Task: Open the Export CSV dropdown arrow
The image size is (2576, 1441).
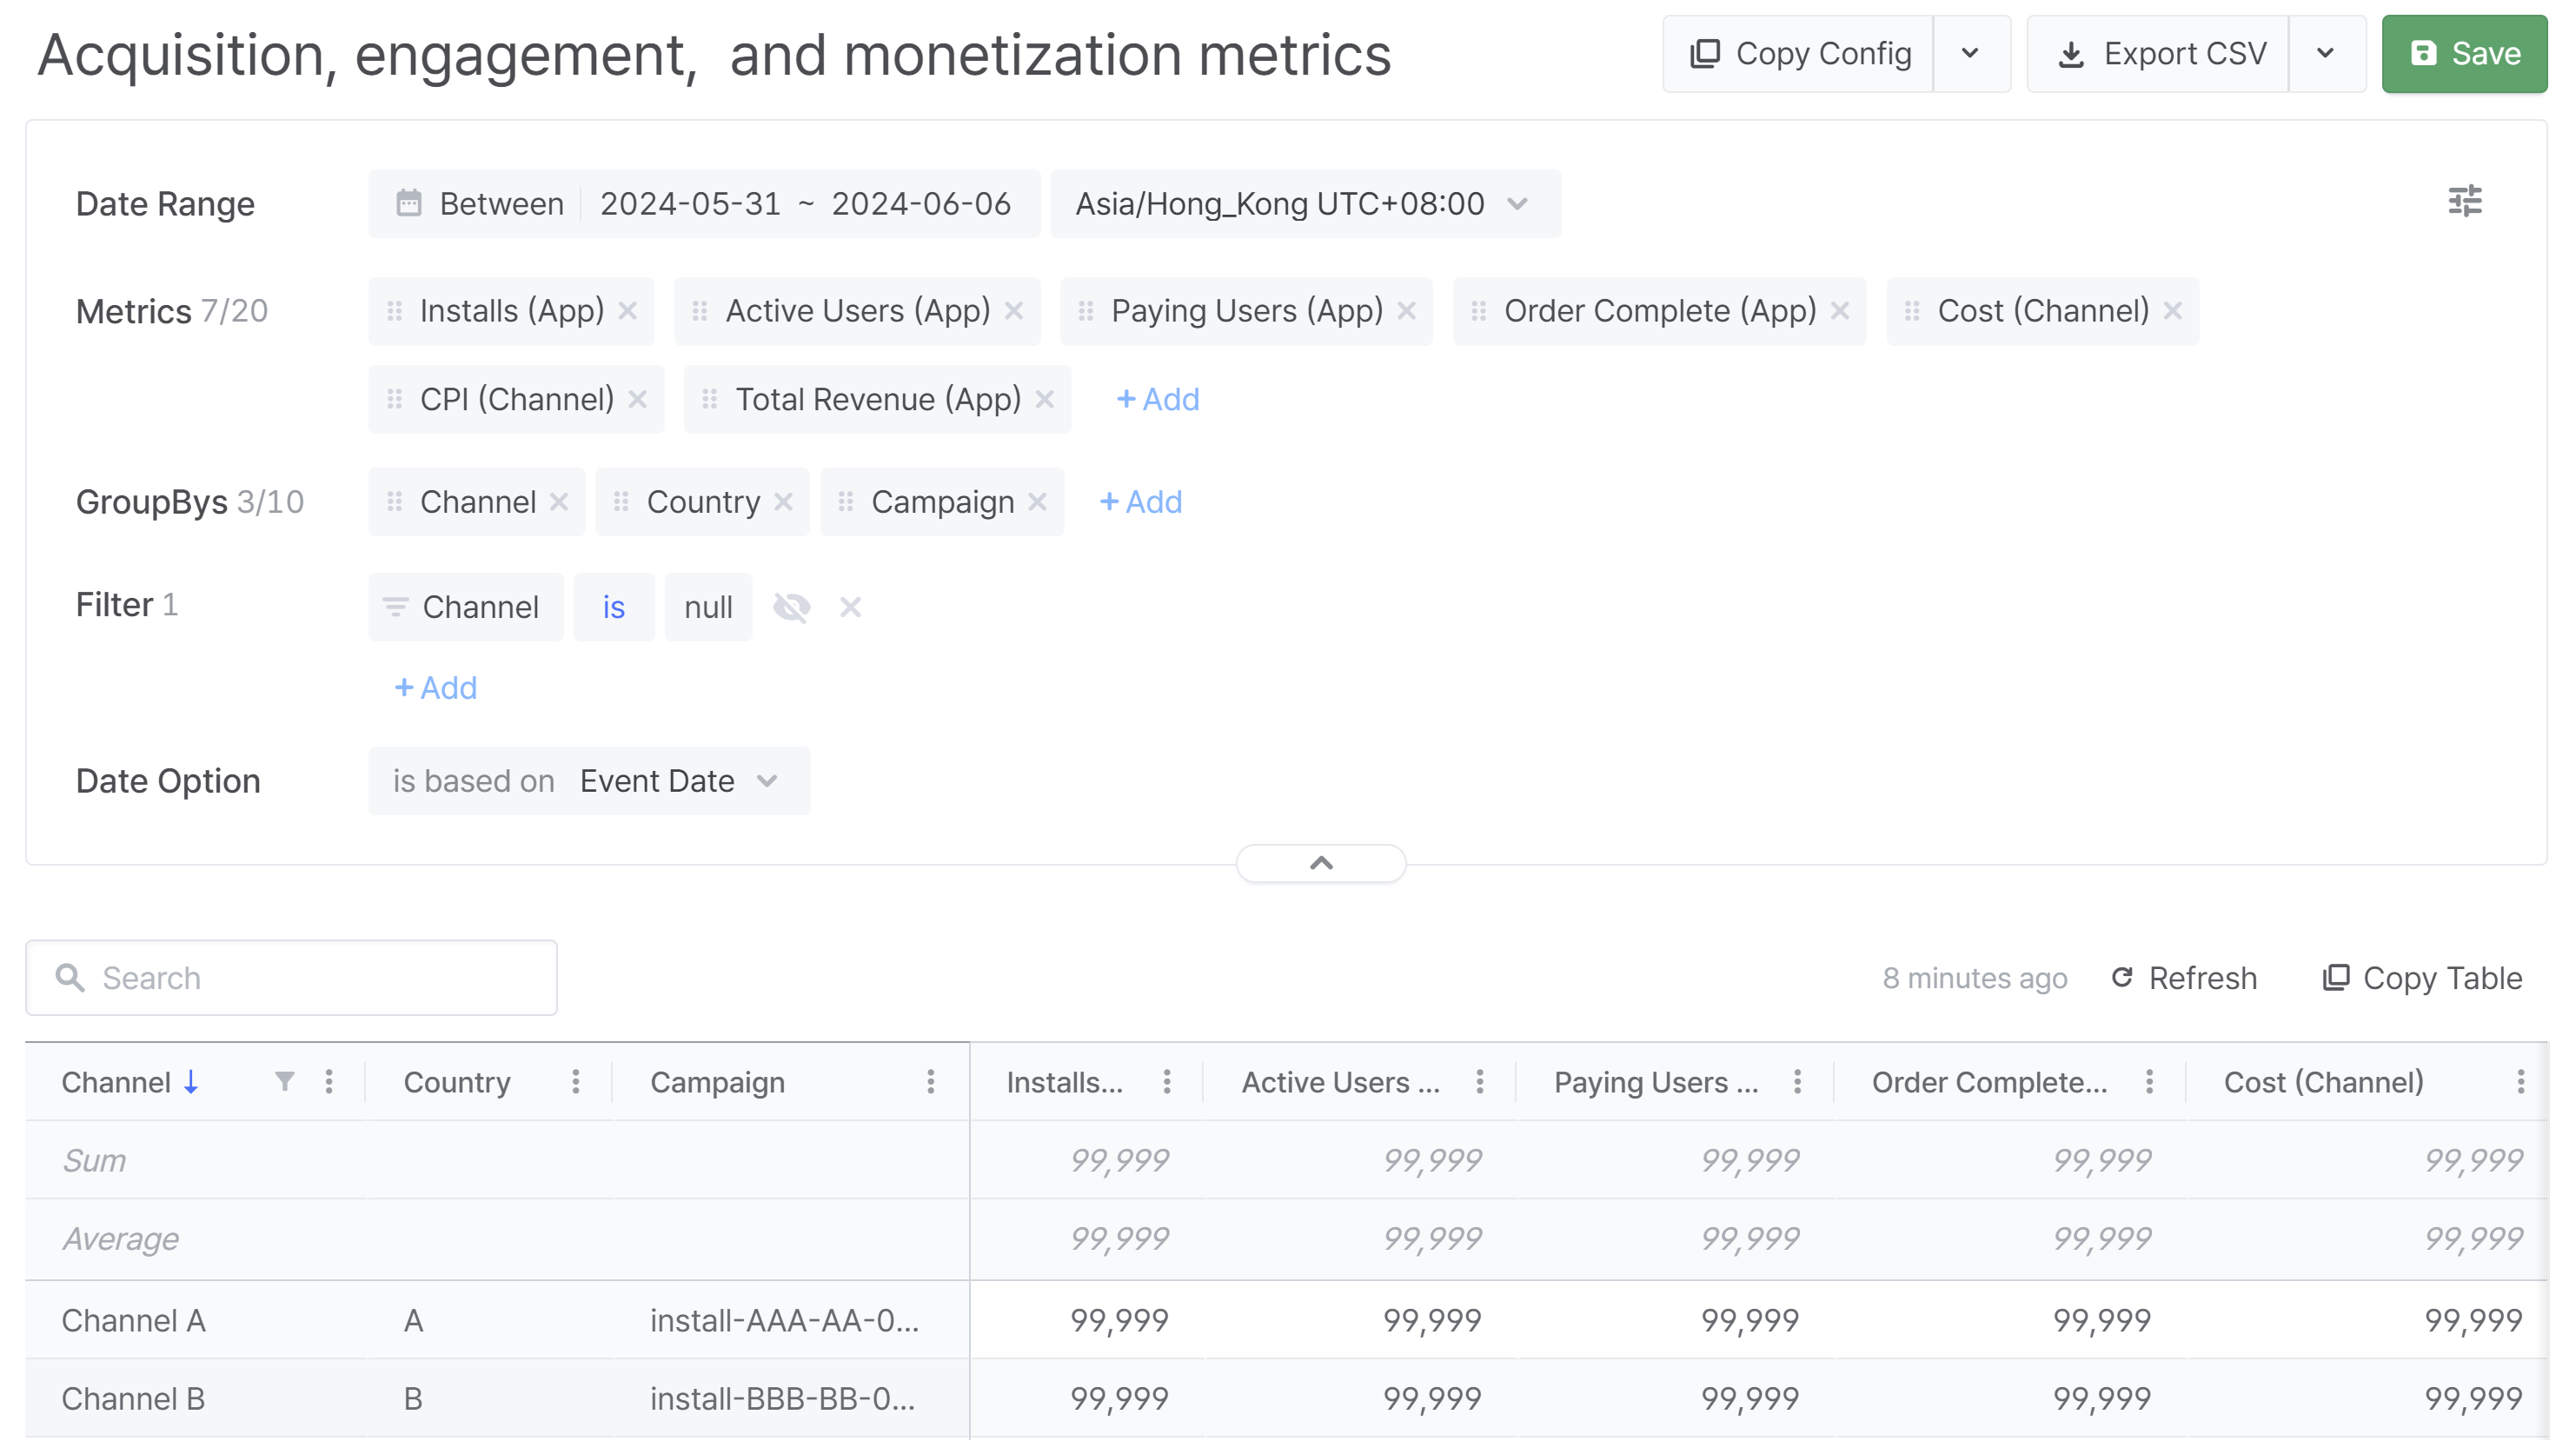Action: pyautogui.click(x=2325, y=53)
